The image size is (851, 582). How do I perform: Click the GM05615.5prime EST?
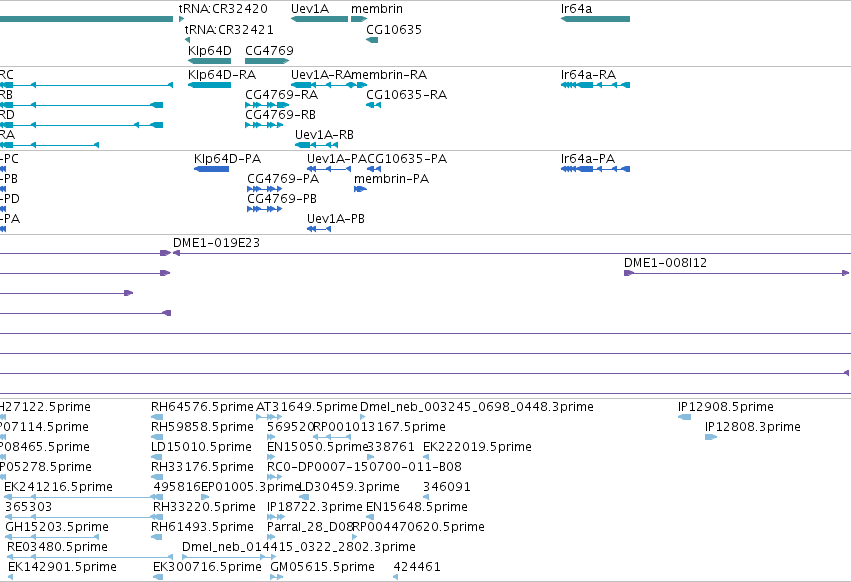point(277,578)
